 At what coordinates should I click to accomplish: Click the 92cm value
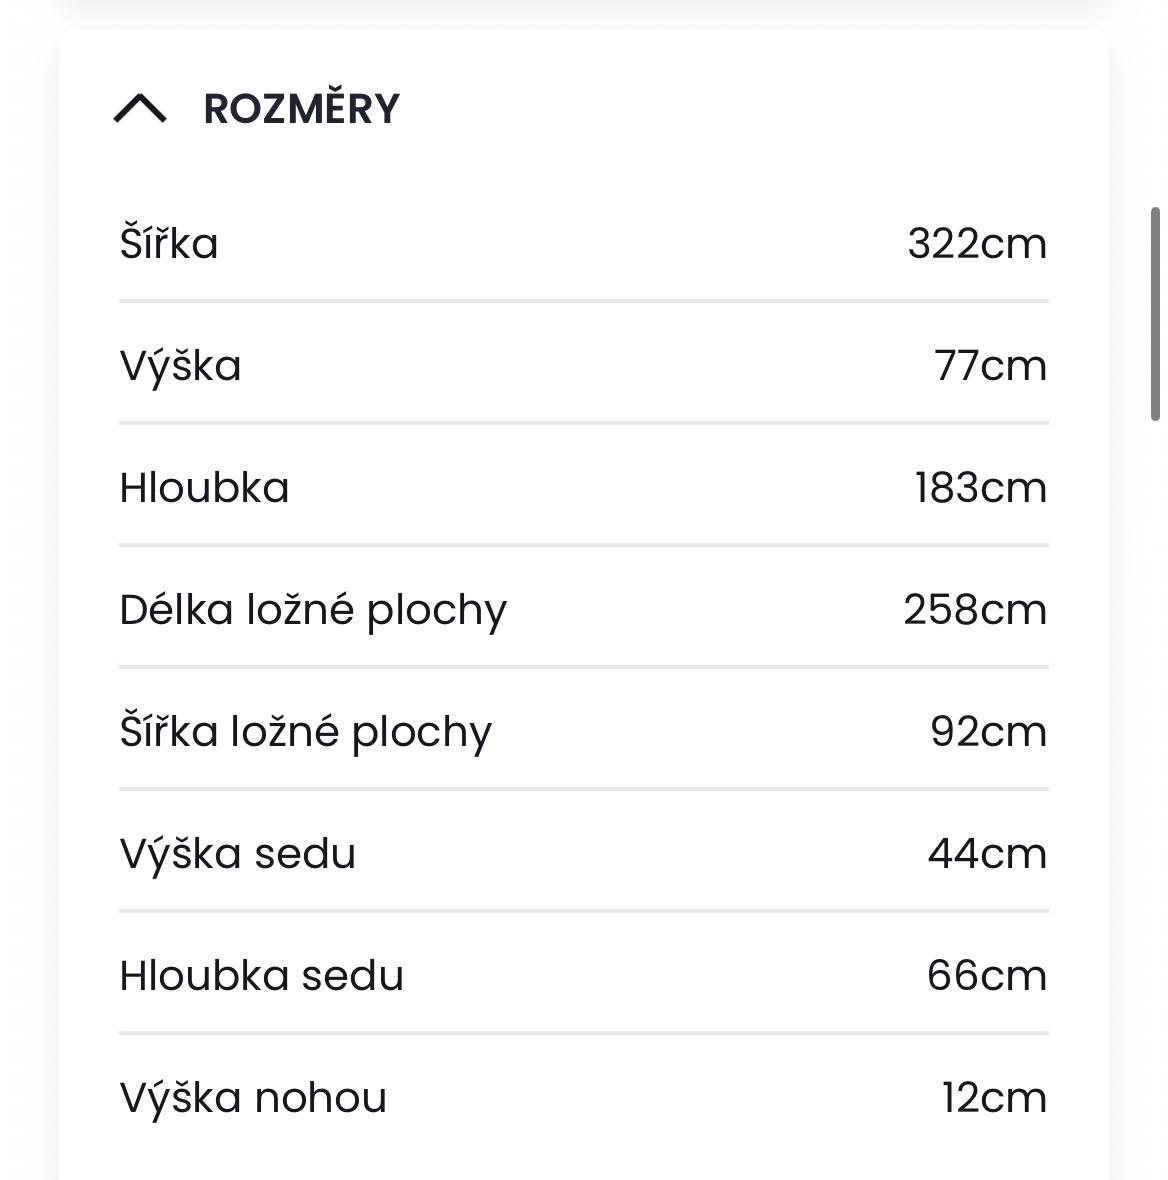click(x=988, y=732)
